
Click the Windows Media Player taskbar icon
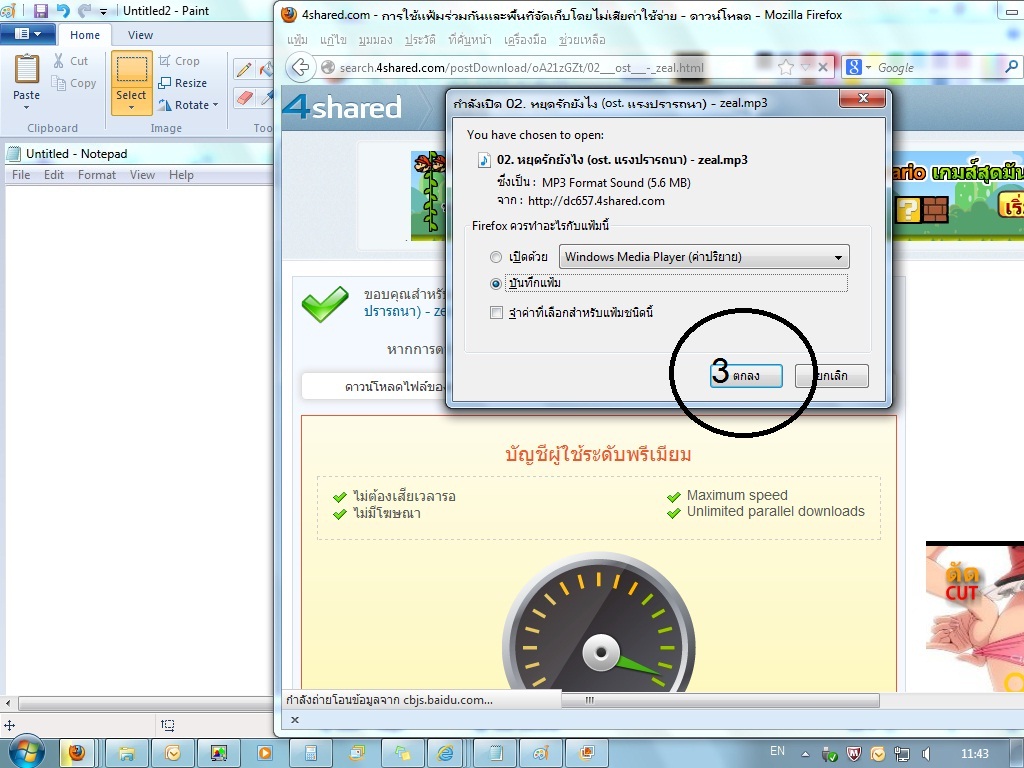point(264,753)
